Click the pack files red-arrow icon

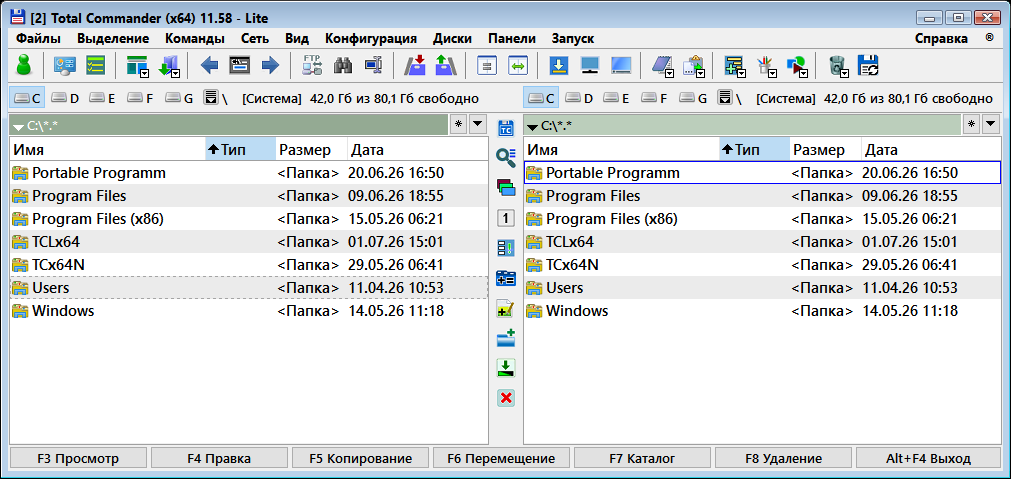(415, 65)
